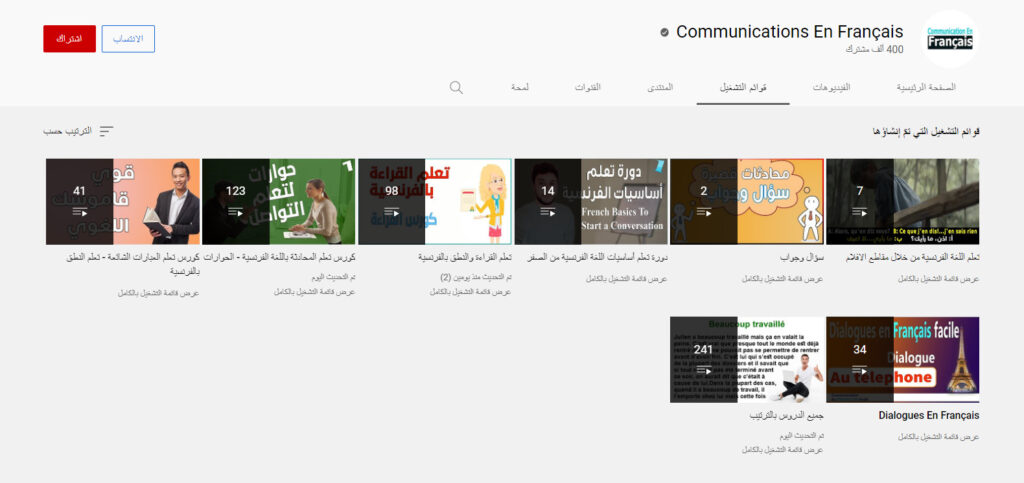Image resolution: width=1024 pixels, height=483 pixels.
Task: Open the Dialogues En Français playlist title
Action: [928, 415]
